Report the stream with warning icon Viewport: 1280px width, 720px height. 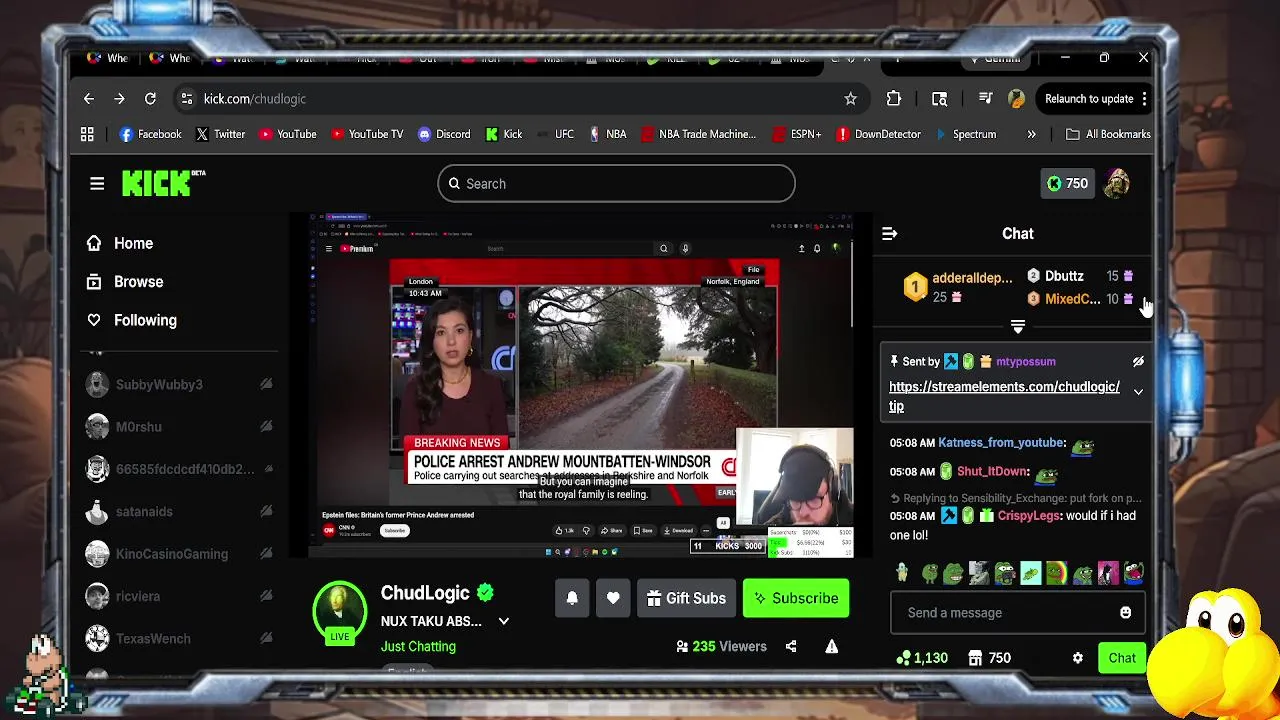831,646
